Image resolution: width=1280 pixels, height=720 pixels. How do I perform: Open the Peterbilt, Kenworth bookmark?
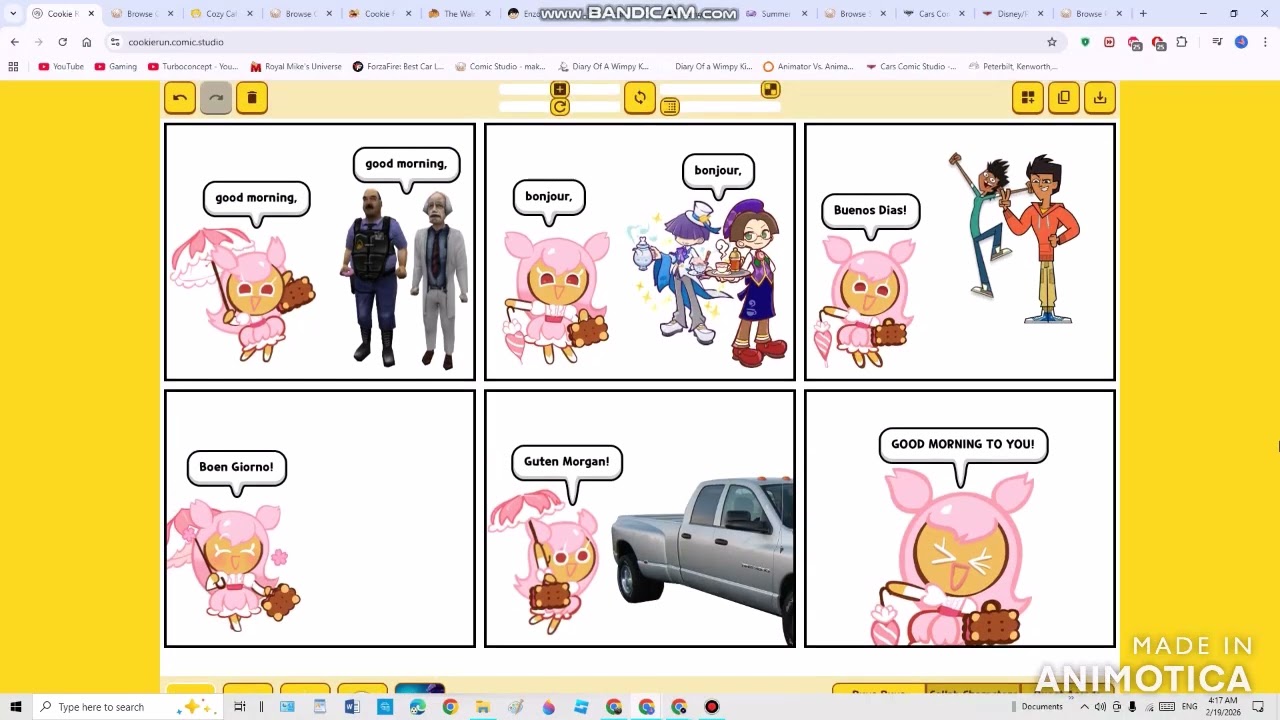[1013, 66]
